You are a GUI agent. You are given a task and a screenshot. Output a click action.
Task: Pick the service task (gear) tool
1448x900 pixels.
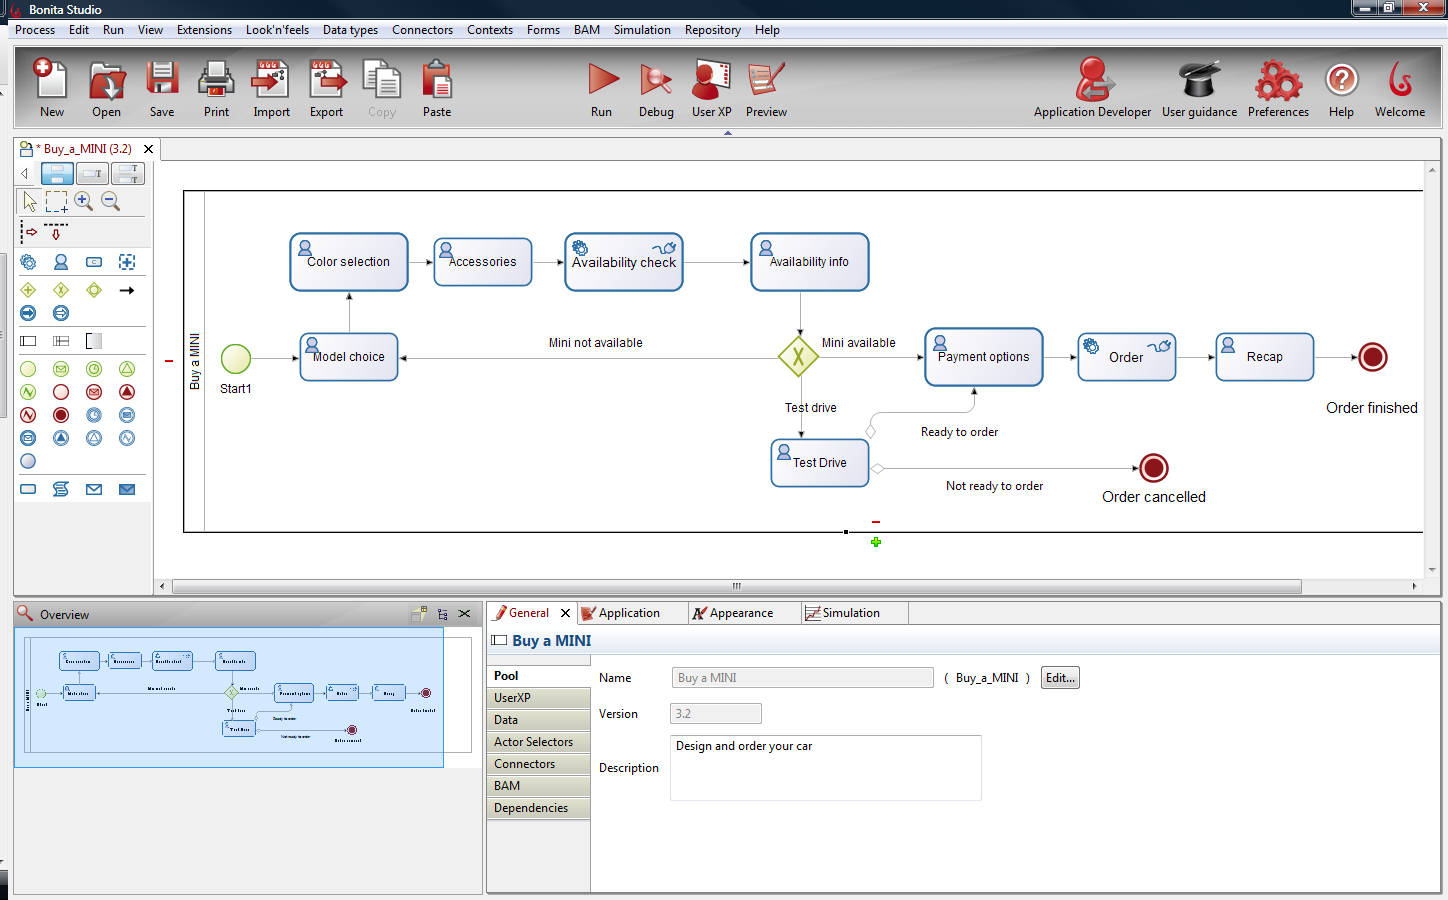(28, 261)
